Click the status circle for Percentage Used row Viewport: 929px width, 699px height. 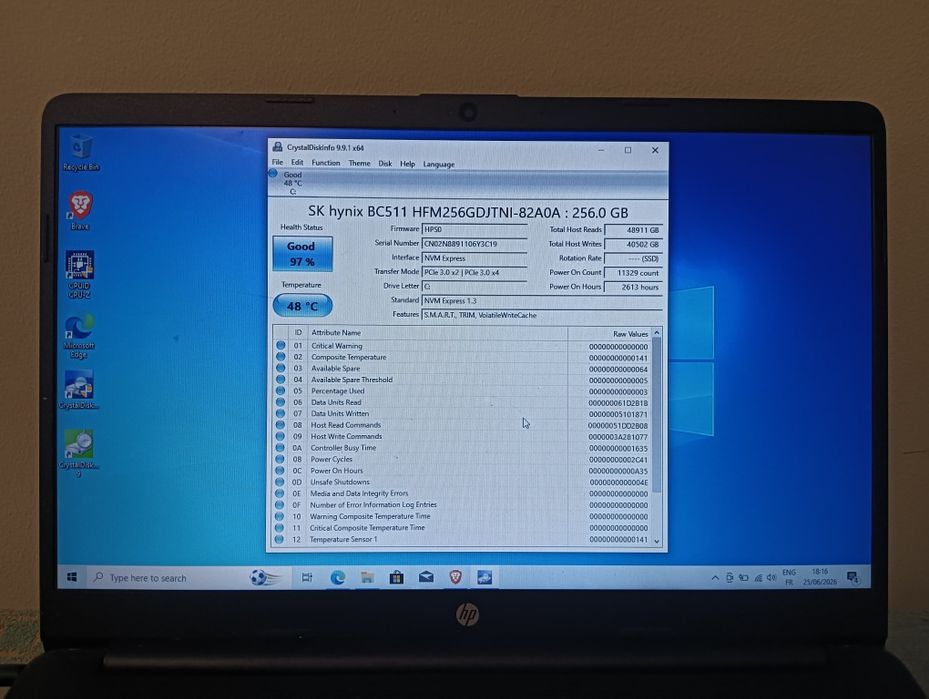pos(280,390)
